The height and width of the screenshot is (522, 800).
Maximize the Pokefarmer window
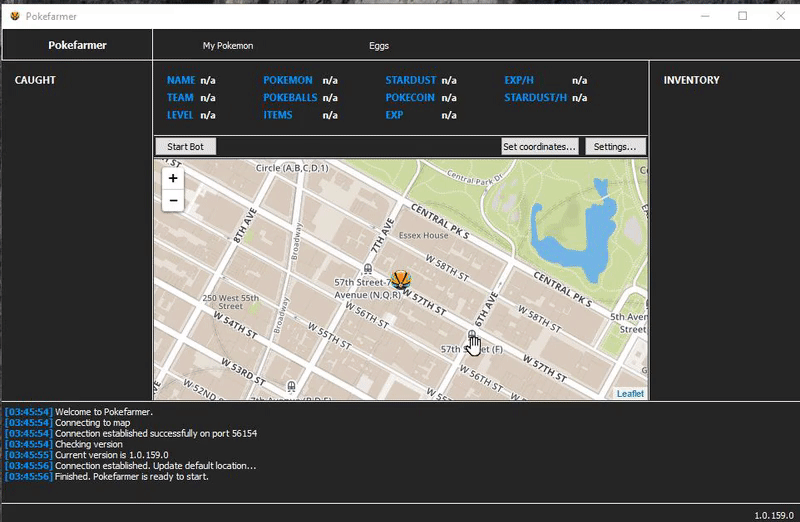tap(743, 16)
